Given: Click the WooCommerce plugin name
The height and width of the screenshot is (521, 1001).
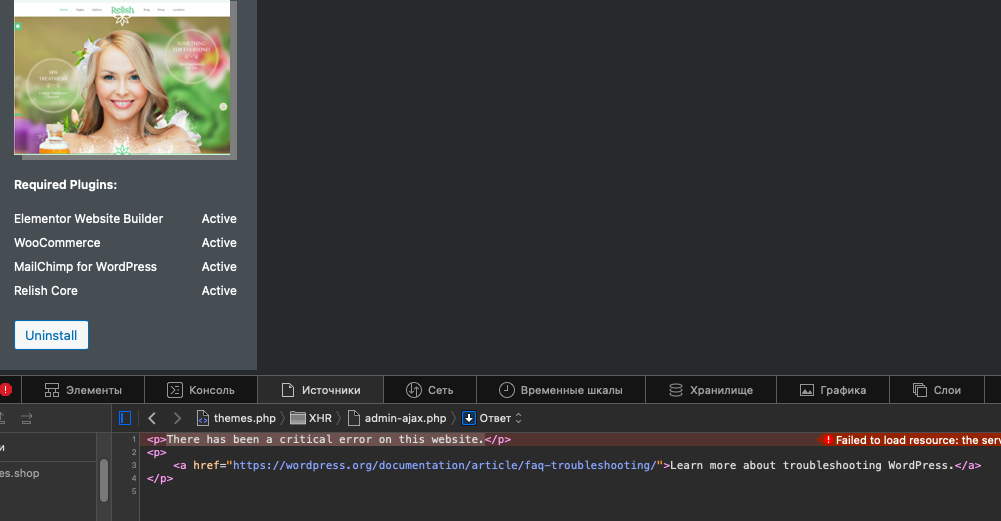Looking at the screenshot, I should click(57, 243).
